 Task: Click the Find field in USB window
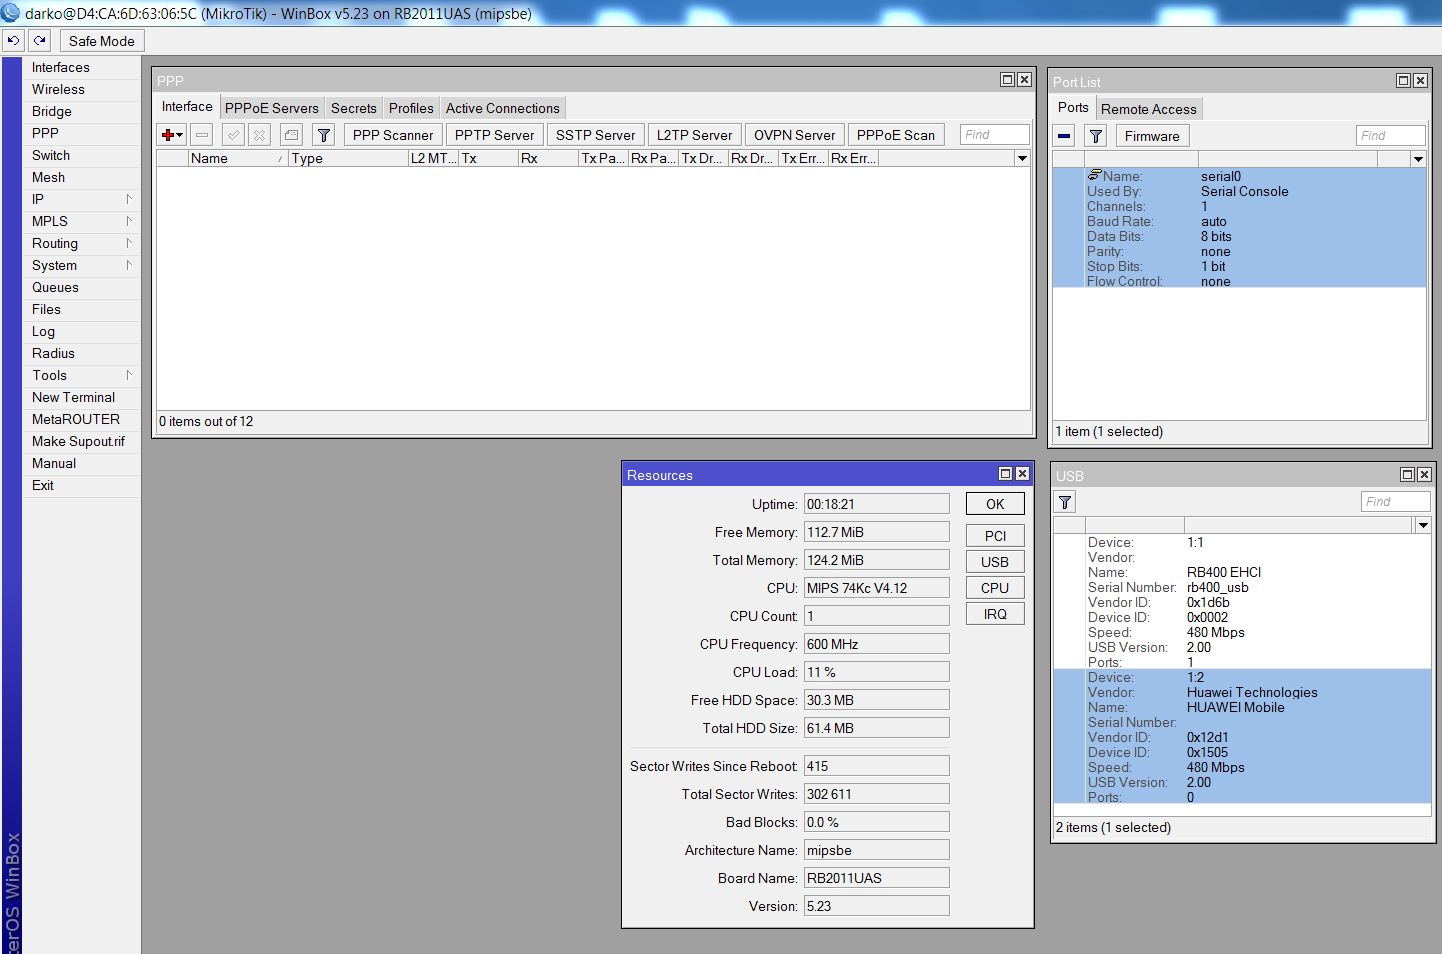pyautogui.click(x=1396, y=502)
